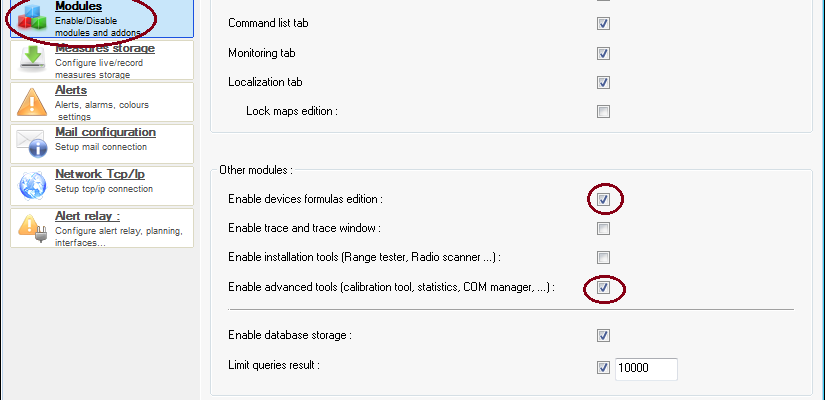This screenshot has width=825, height=400.
Task: Check Enable trace and trace window
Action: pos(603,228)
